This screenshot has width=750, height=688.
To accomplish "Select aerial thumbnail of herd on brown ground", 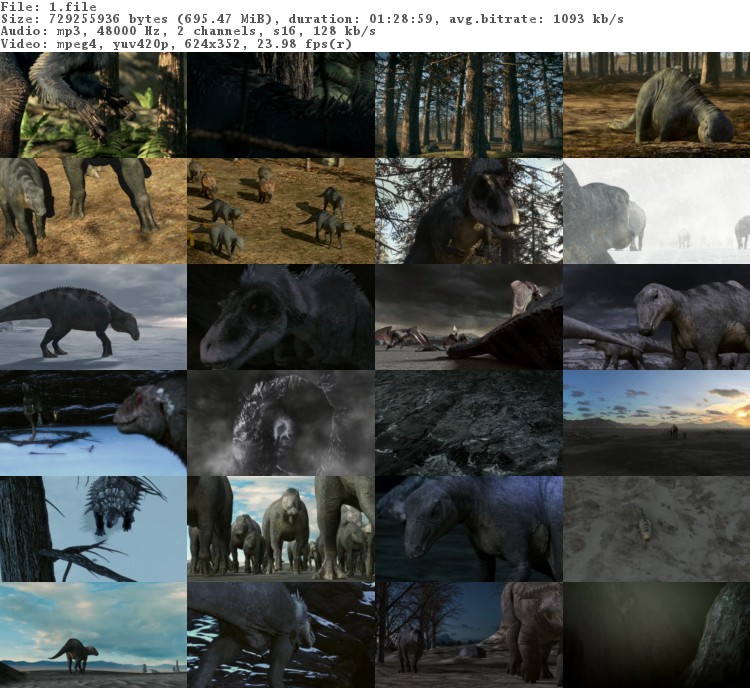I will [x=281, y=211].
